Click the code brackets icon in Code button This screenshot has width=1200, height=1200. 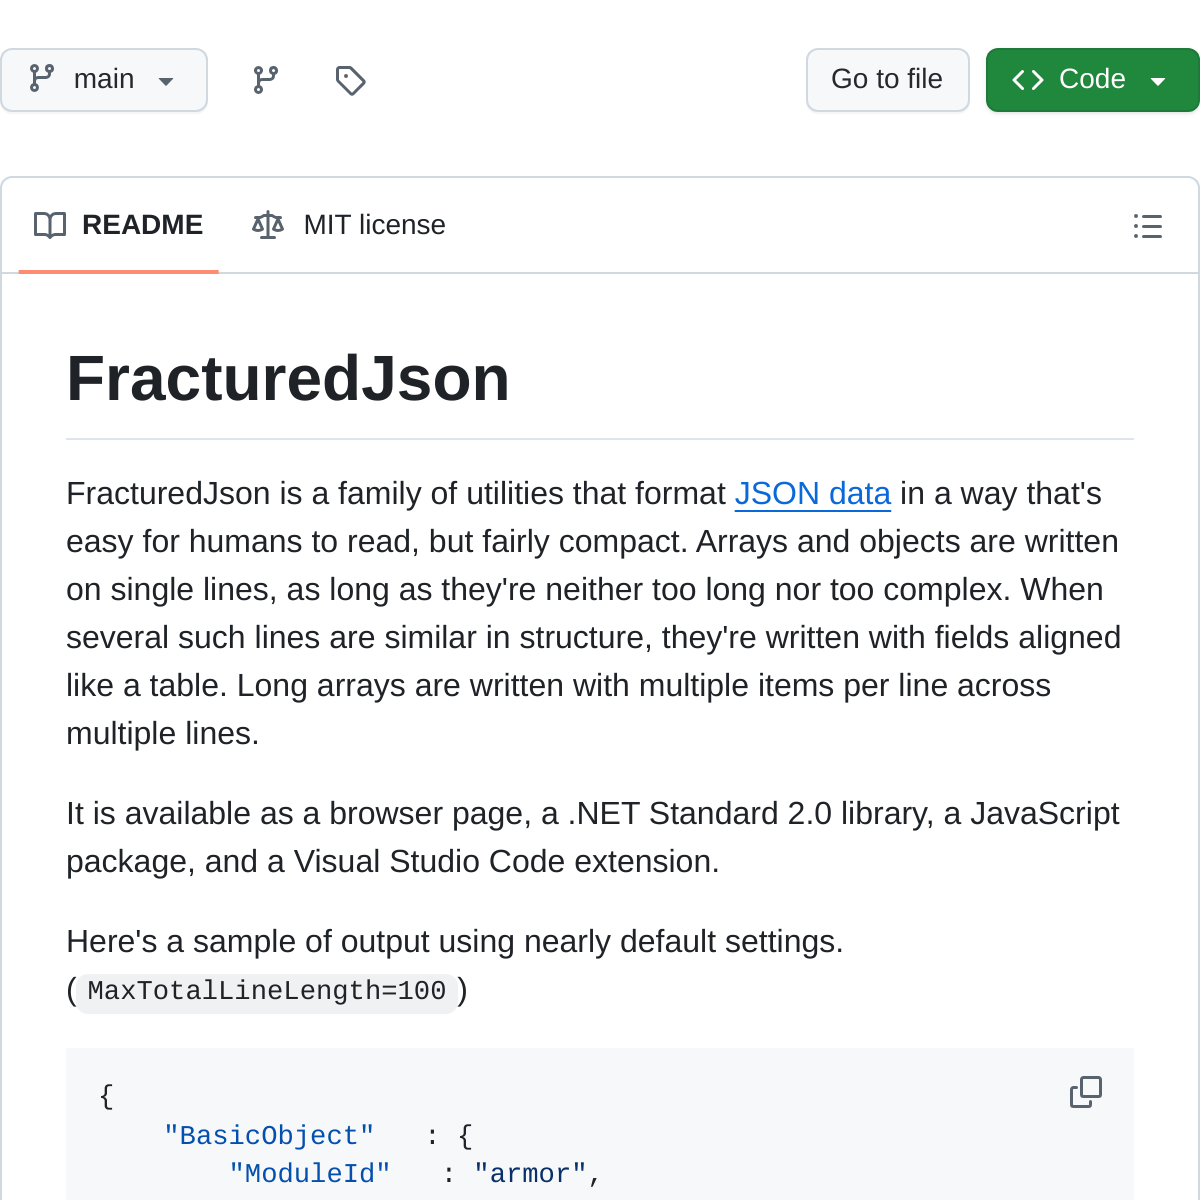(1027, 79)
